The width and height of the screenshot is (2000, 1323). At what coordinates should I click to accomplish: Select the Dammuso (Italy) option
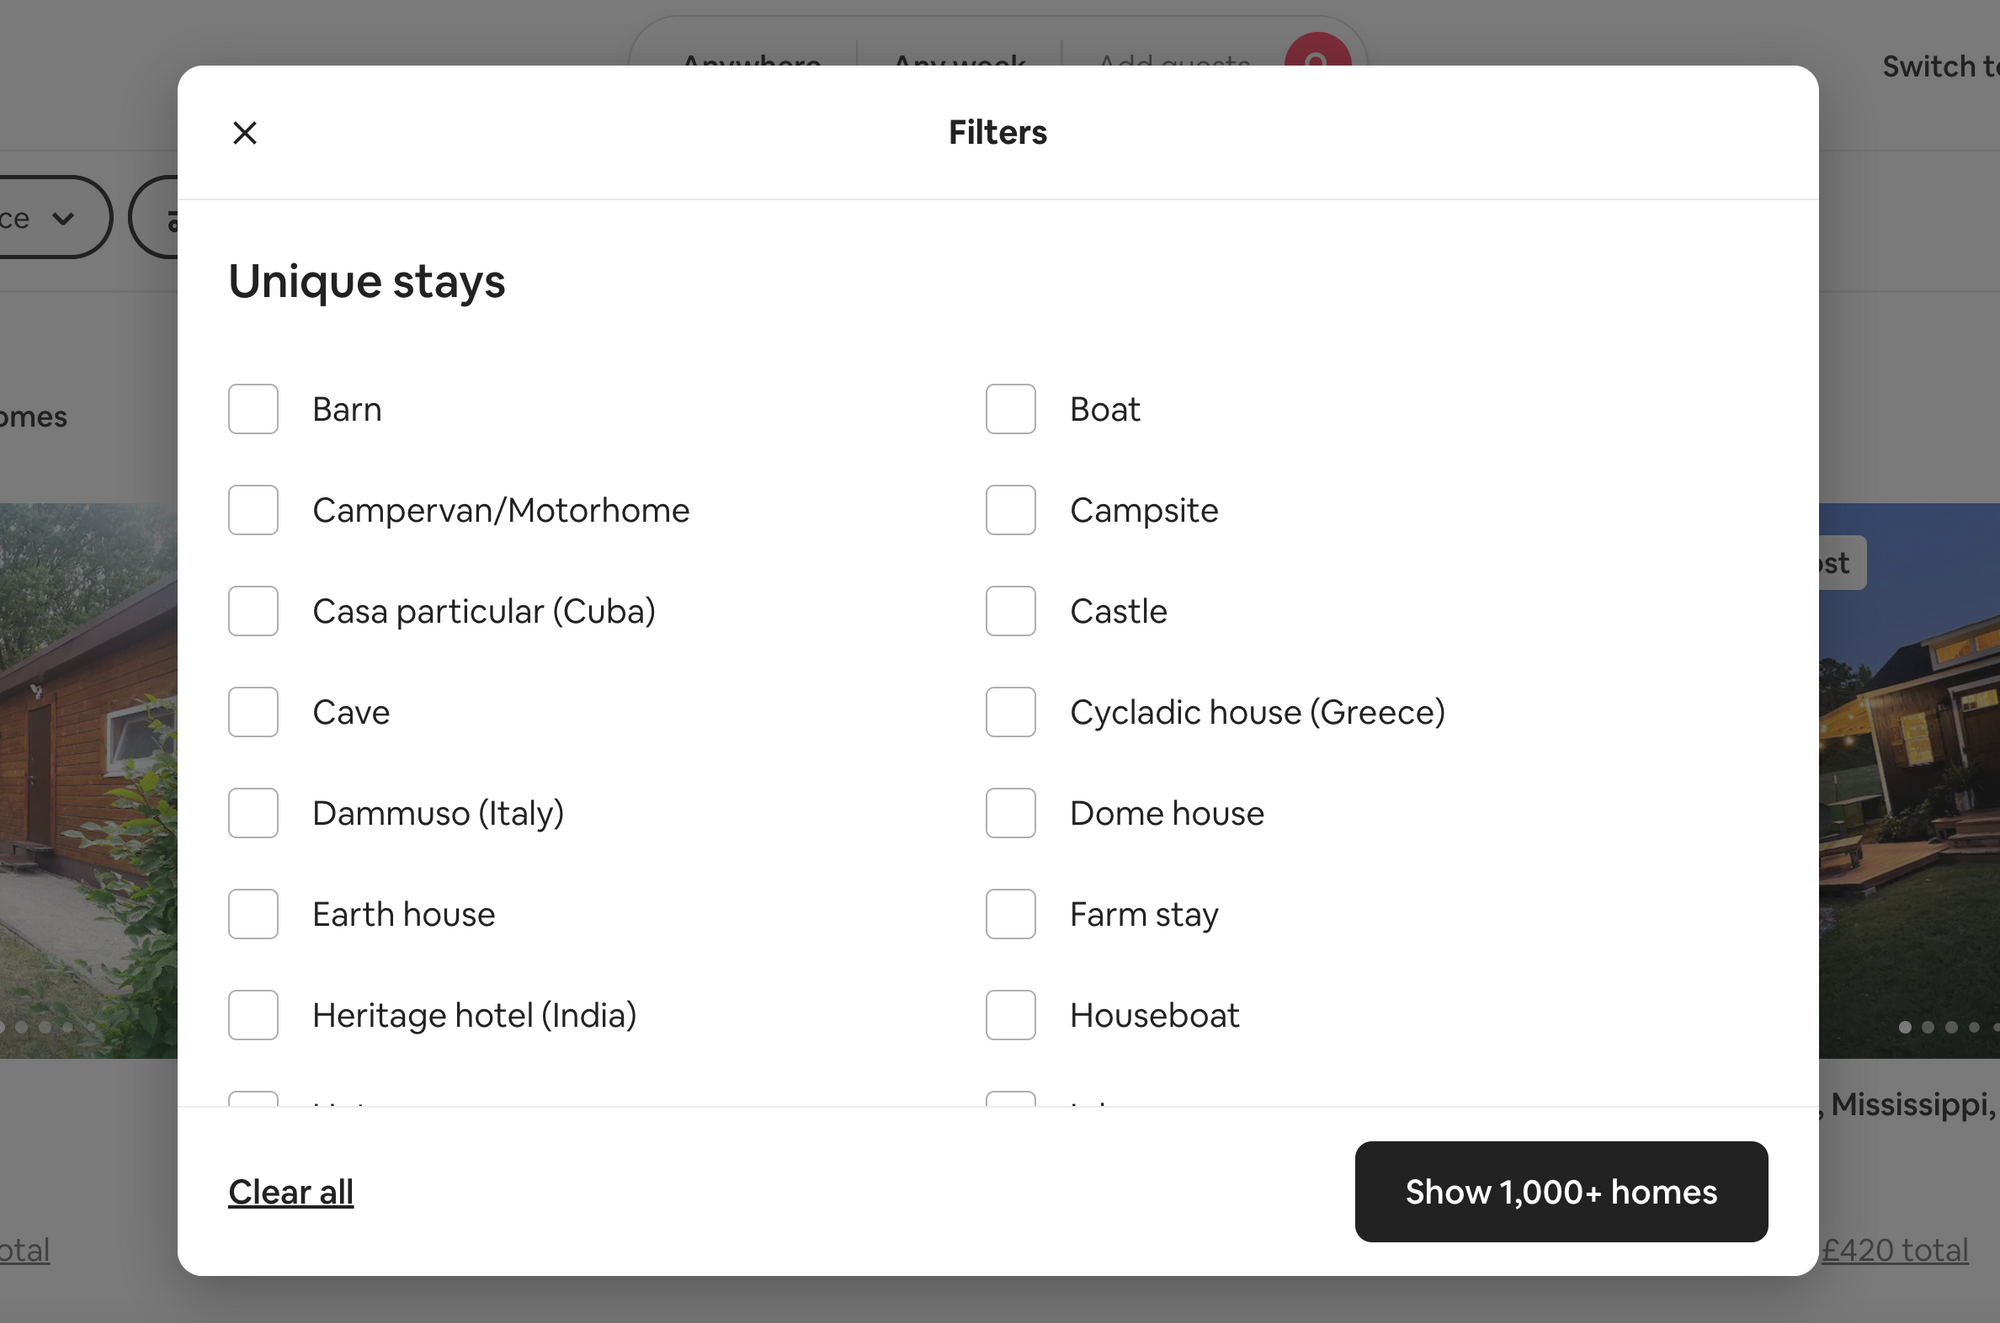coord(252,813)
